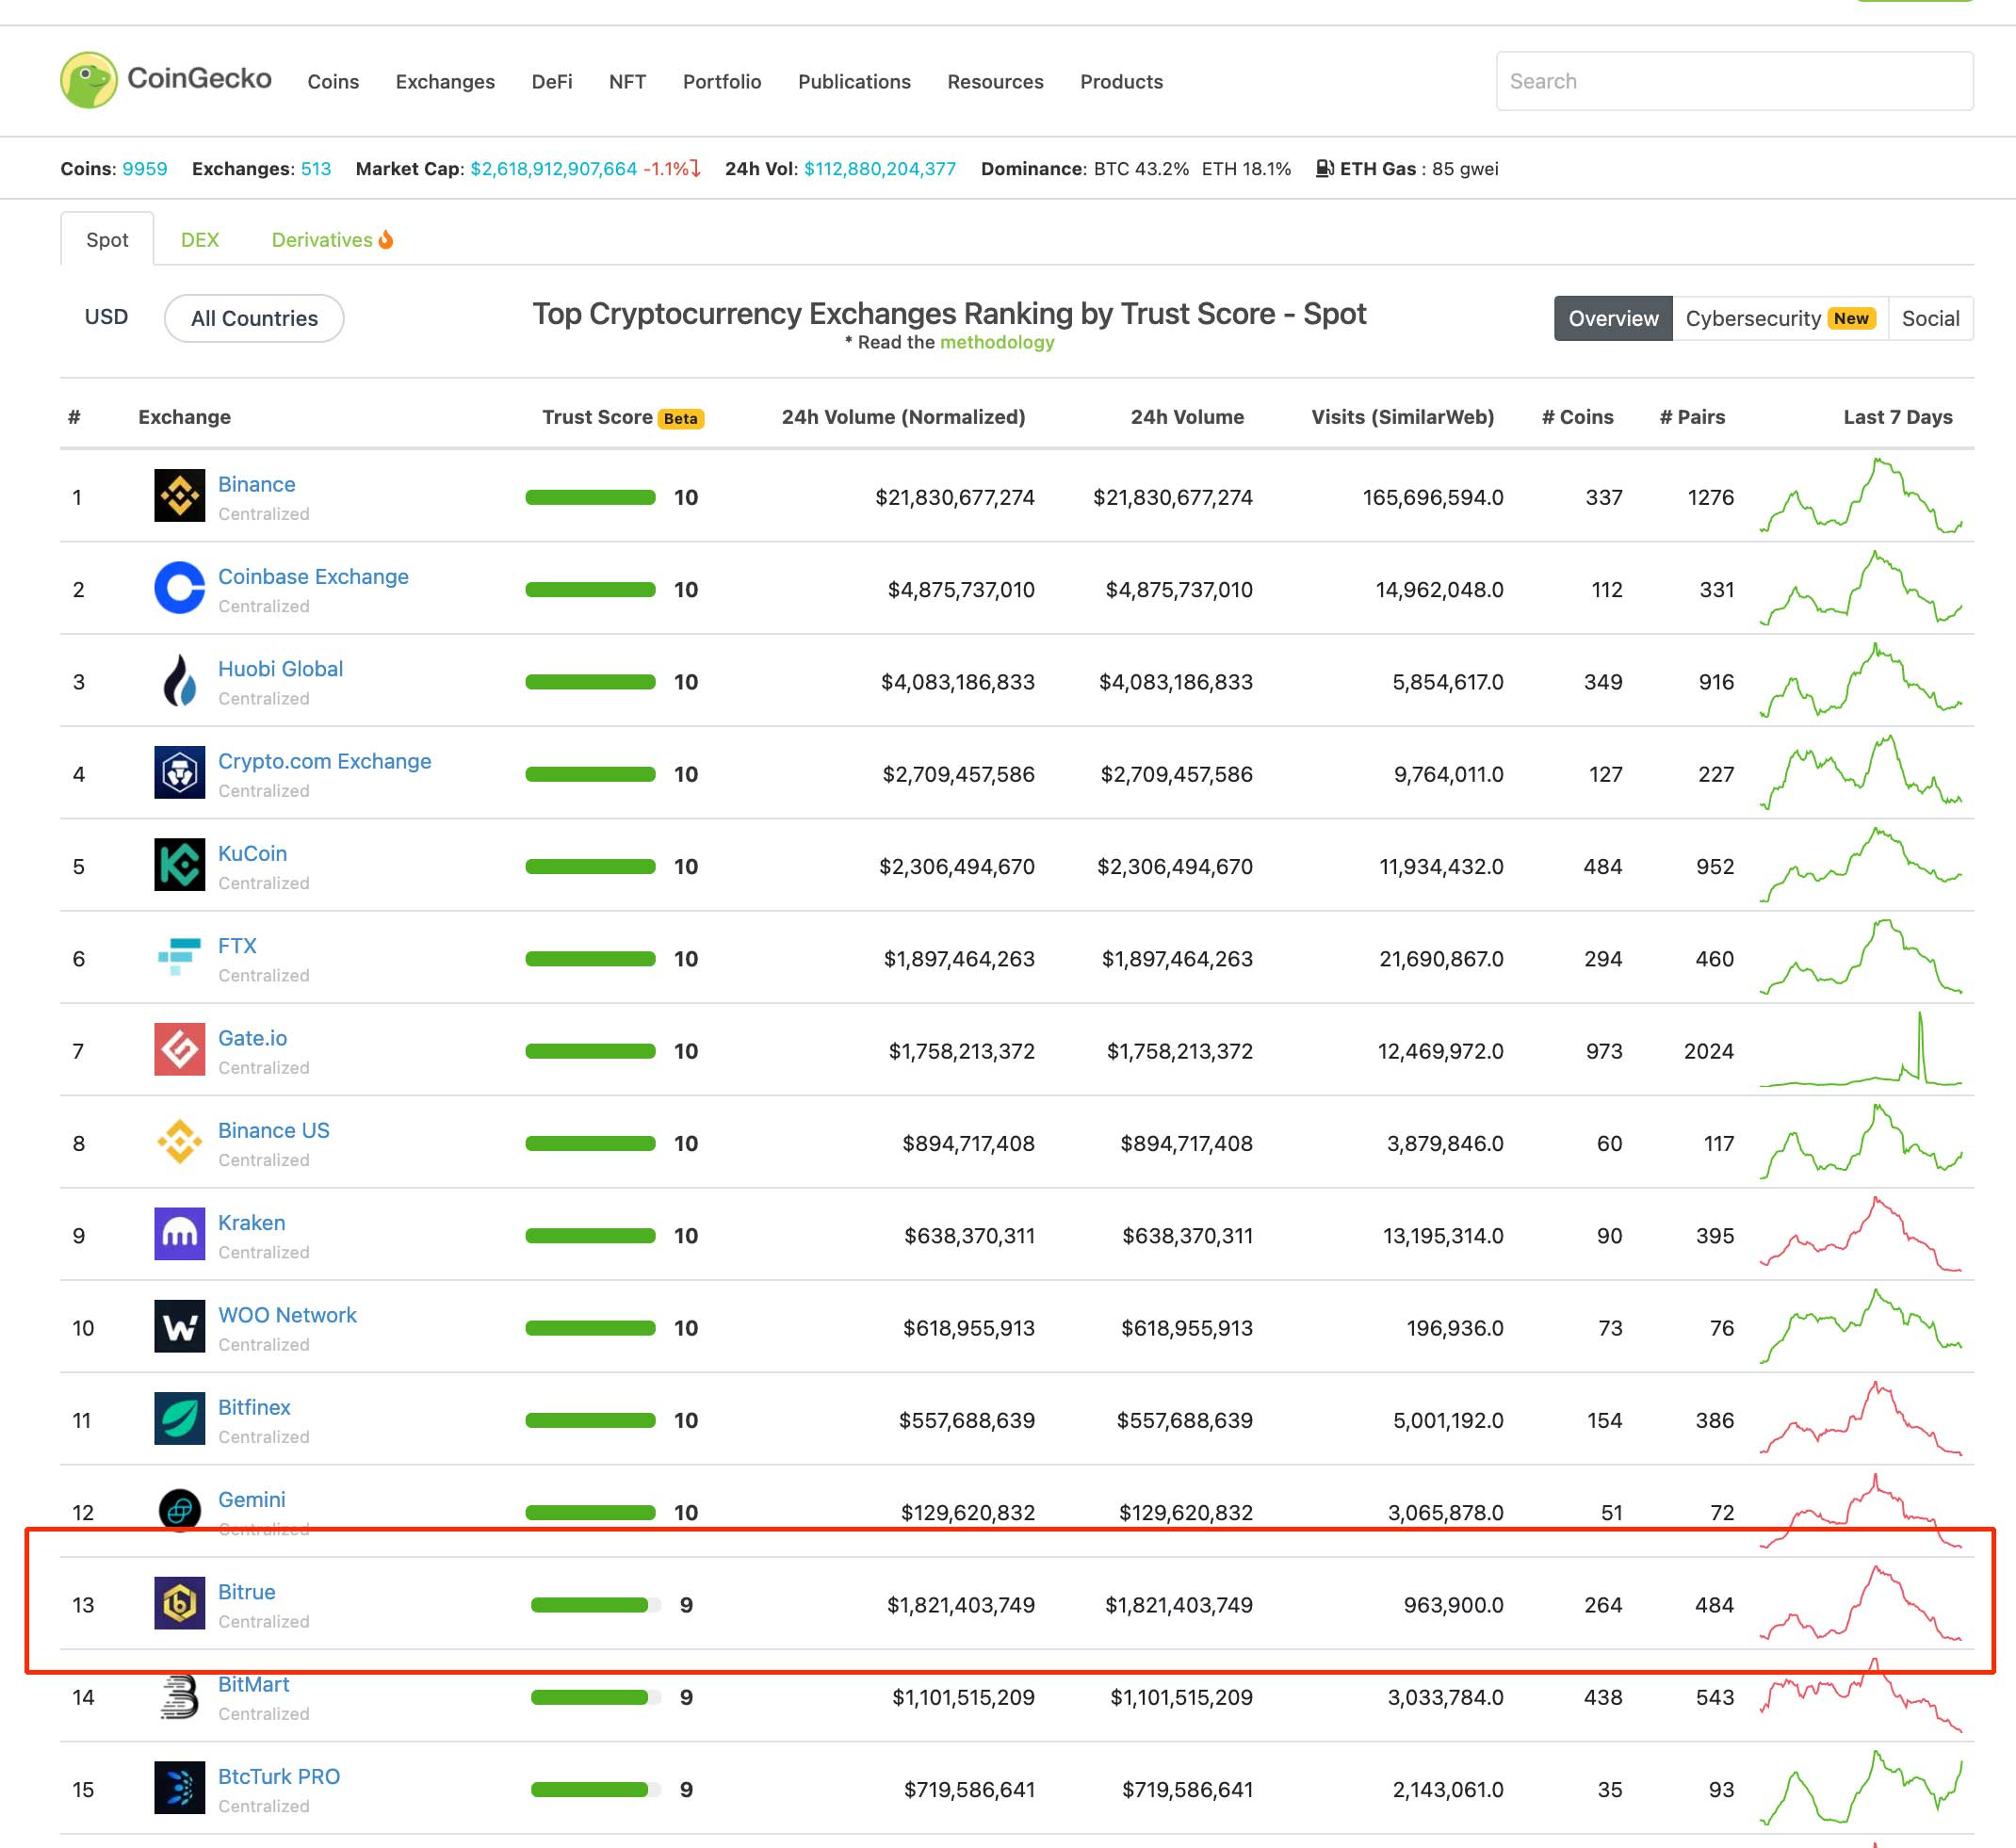Sort by 24h Volume (Normalized) header

click(903, 417)
